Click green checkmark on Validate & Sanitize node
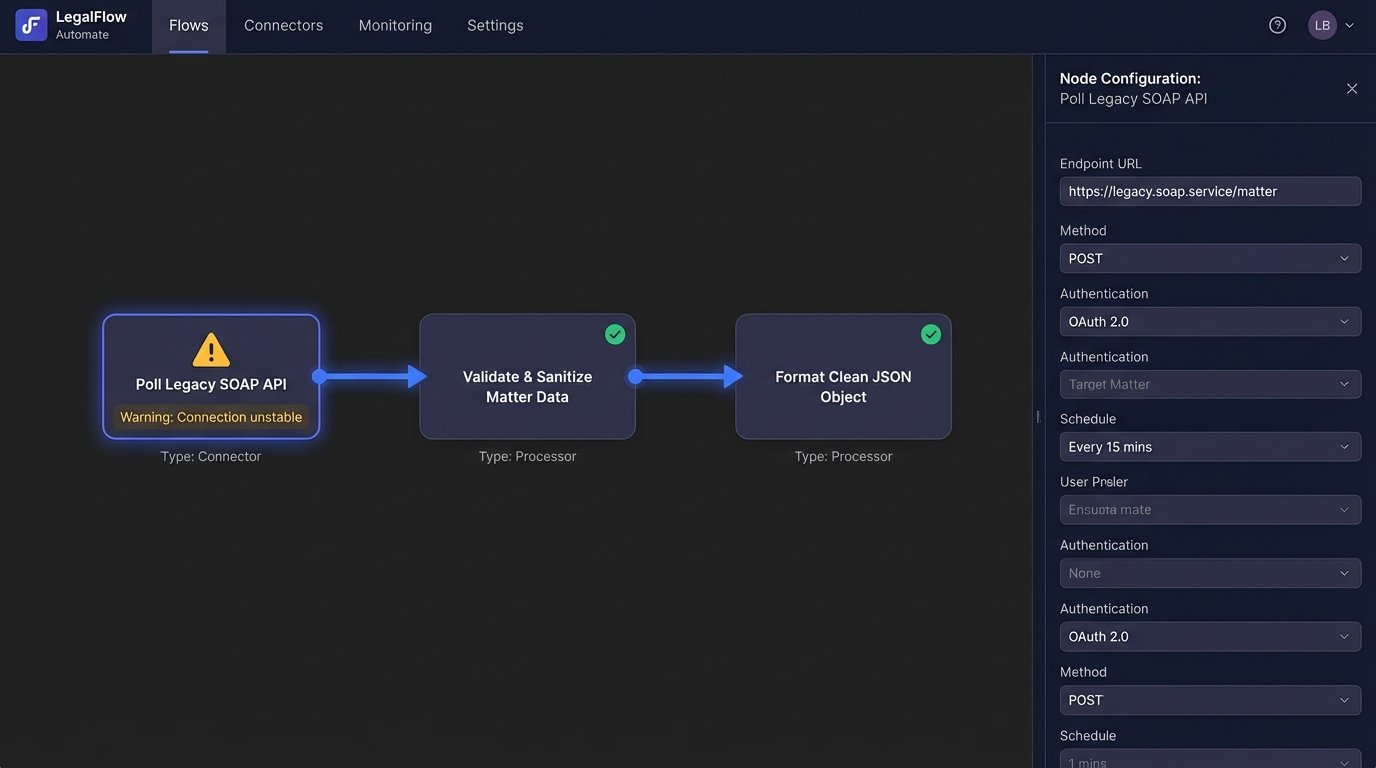Image resolution: width=1376 pixels, height=768 pixels. pos(615,334)
